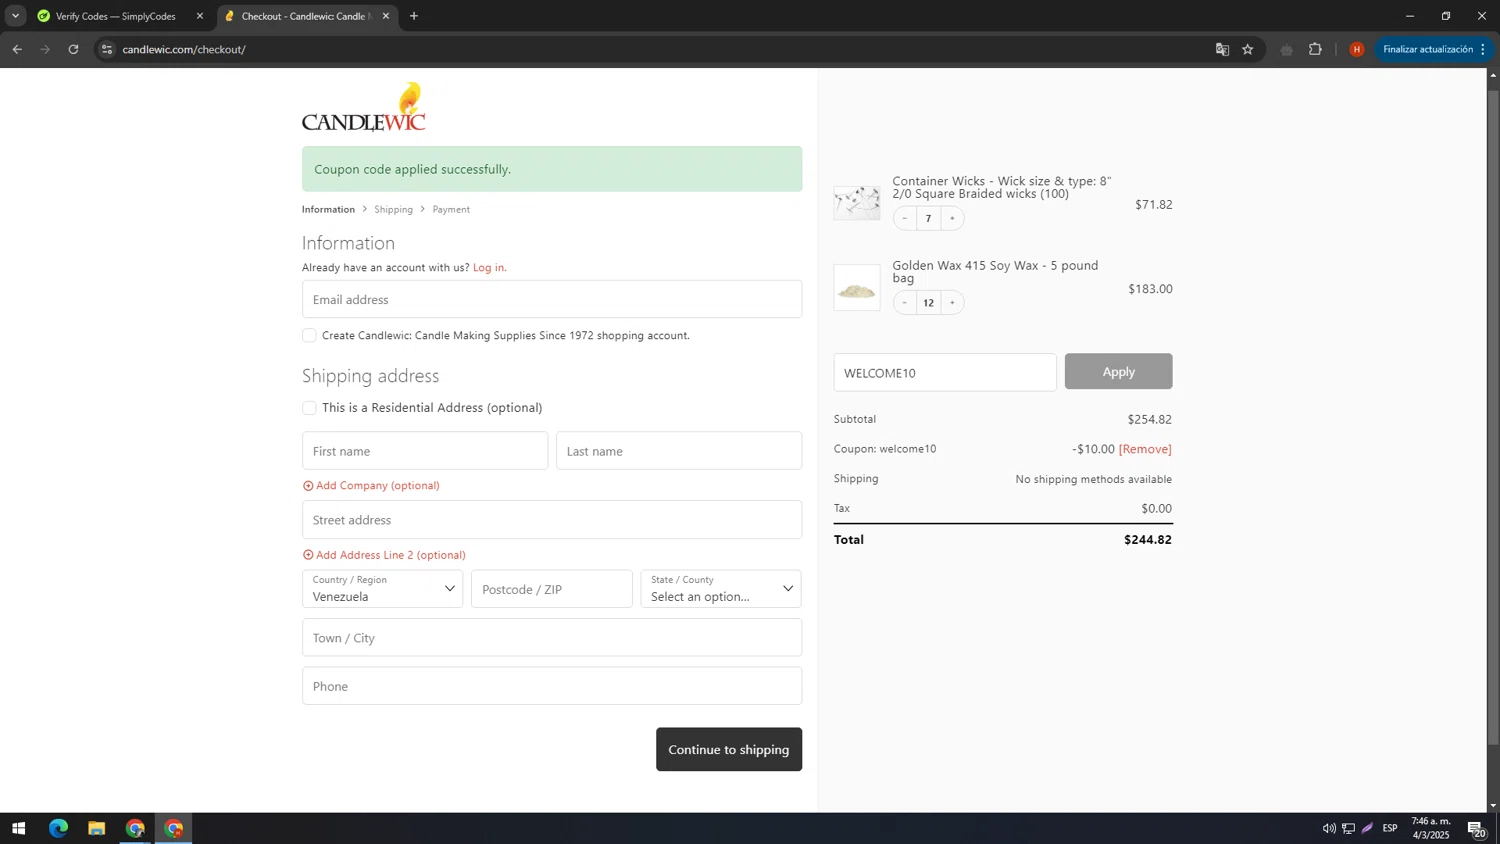This screenshot has height=844, width=1500.
Task: Check This is a Residential Address
Action: [309, 407]
